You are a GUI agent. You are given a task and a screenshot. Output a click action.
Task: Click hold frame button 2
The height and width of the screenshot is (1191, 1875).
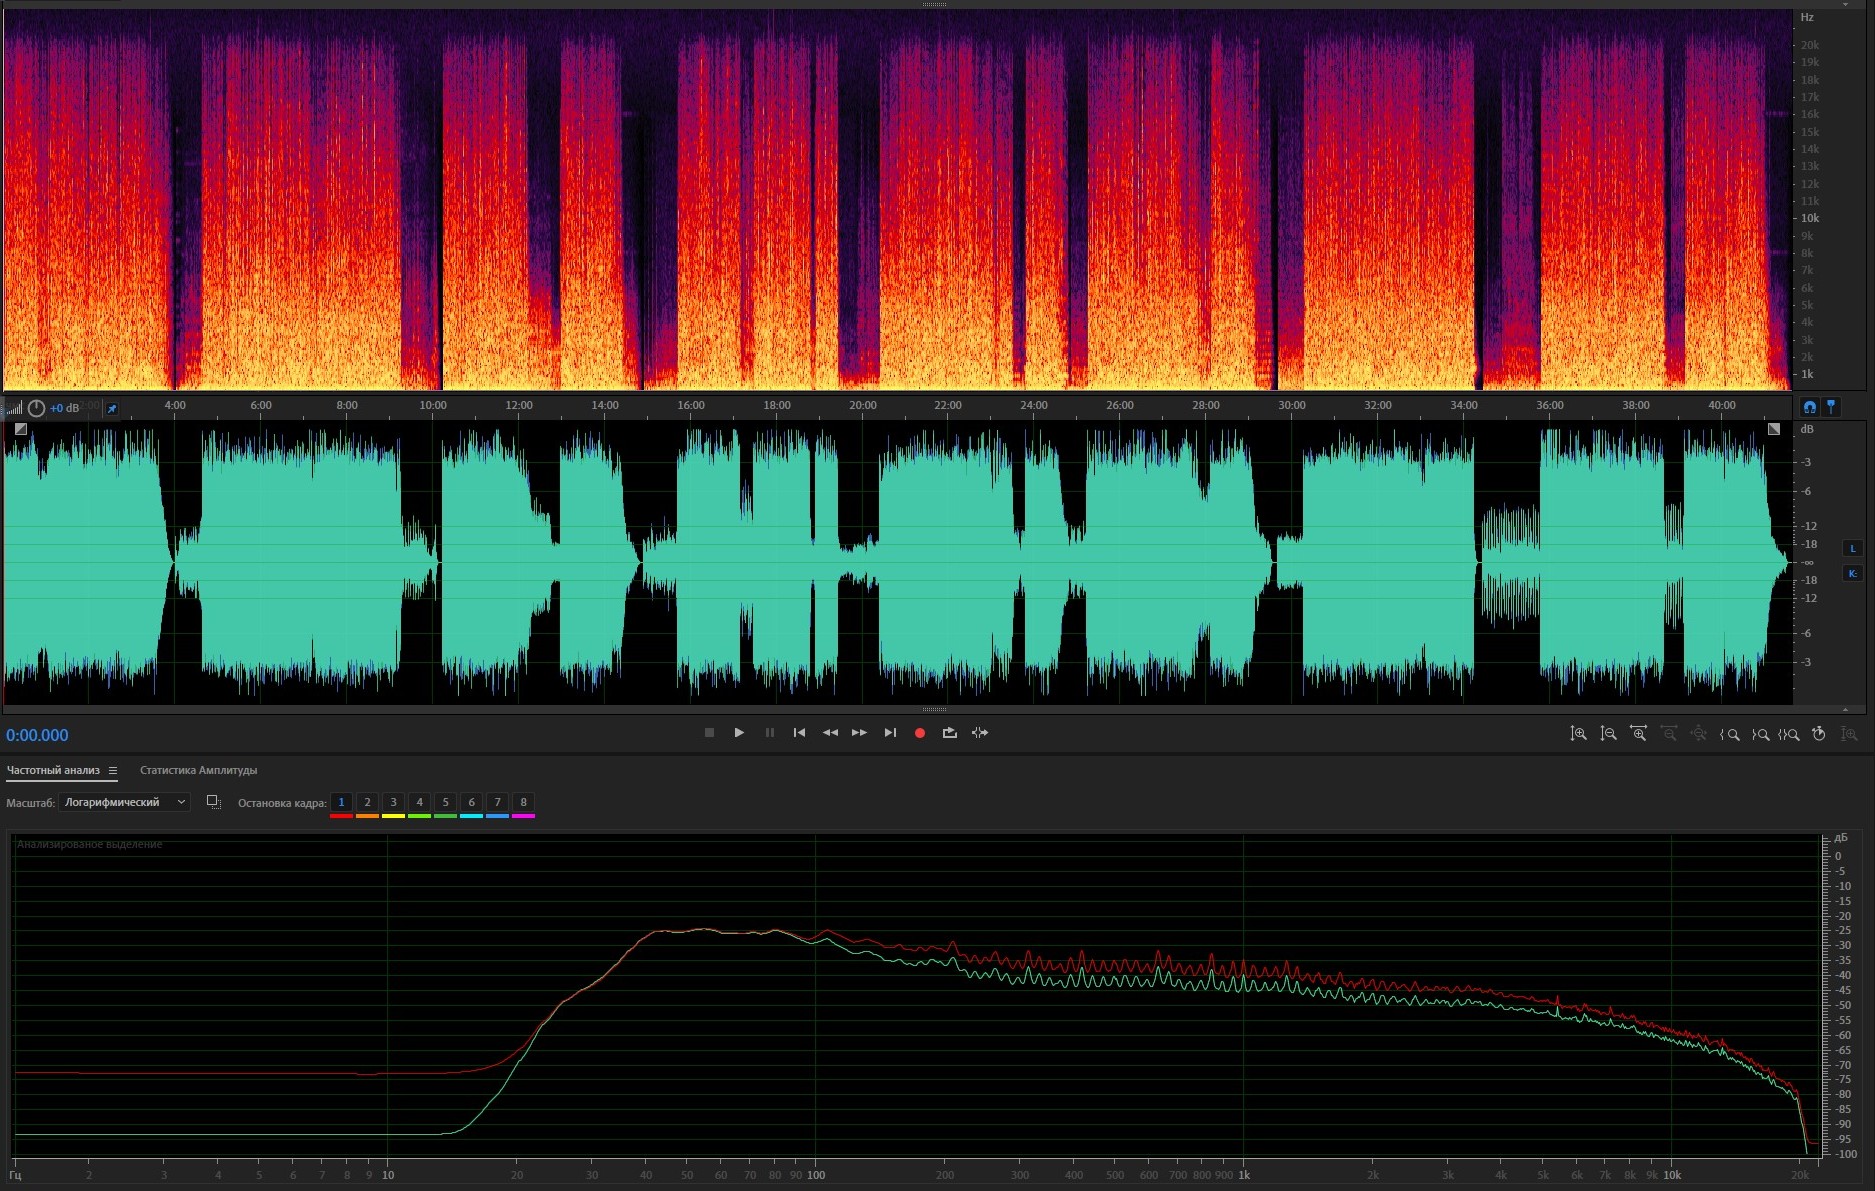[367, 802]
